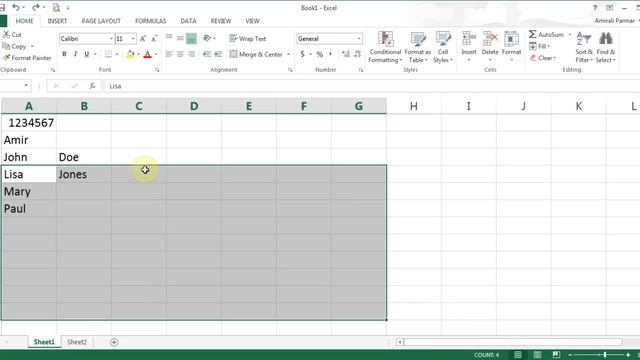This screenshot has width=640, height=360.
Task: Align text left in the cell
Action: click(x=169, y=54)
